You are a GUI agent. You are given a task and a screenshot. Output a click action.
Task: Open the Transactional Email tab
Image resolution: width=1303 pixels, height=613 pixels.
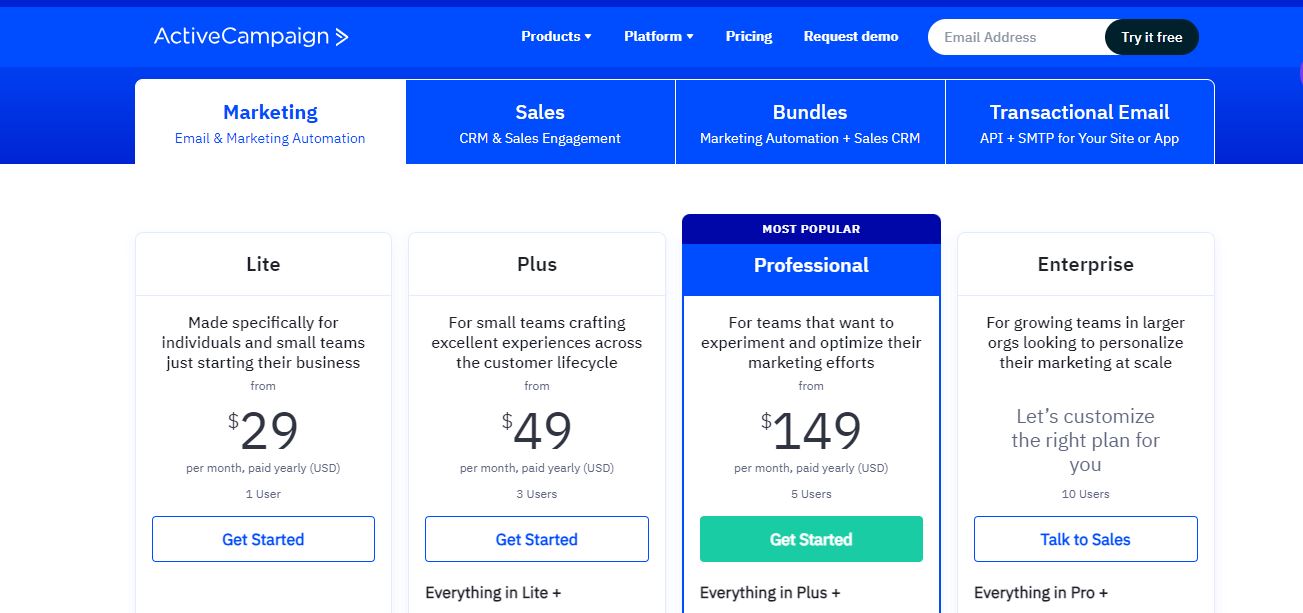(1080, 122)
